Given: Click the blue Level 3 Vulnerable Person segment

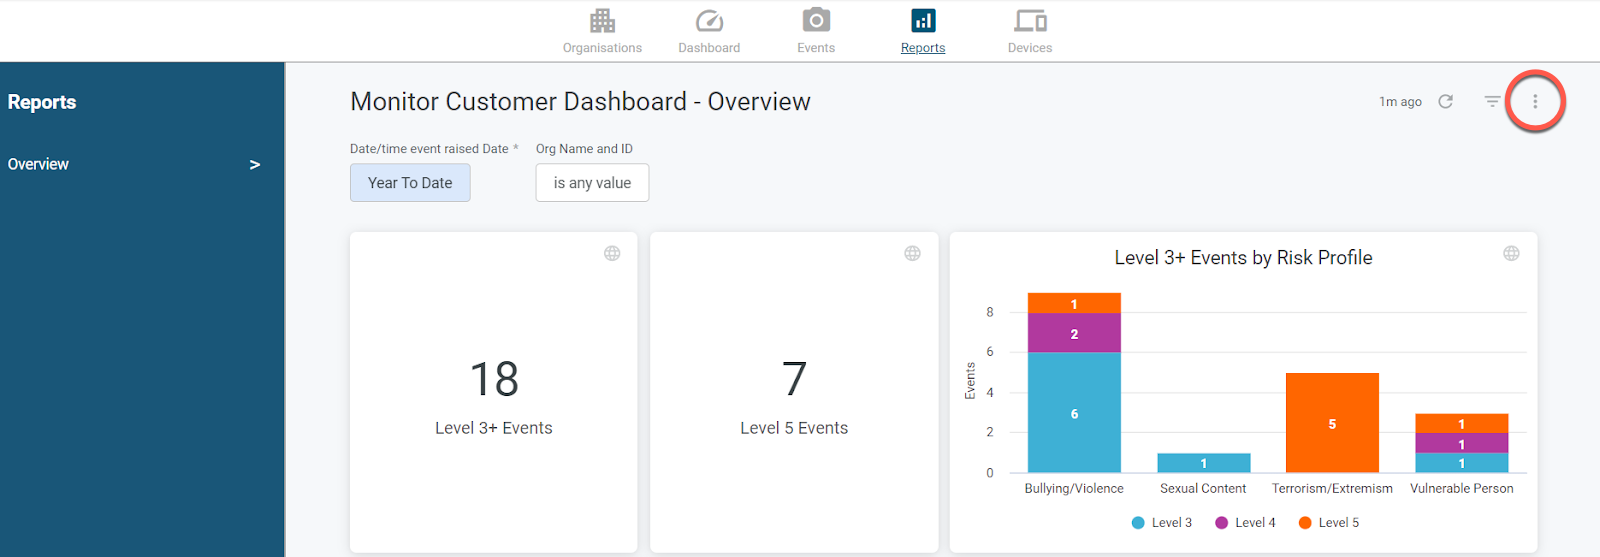Looking at the screenshot, I should pyautogui.click(x=1461, y=463).
